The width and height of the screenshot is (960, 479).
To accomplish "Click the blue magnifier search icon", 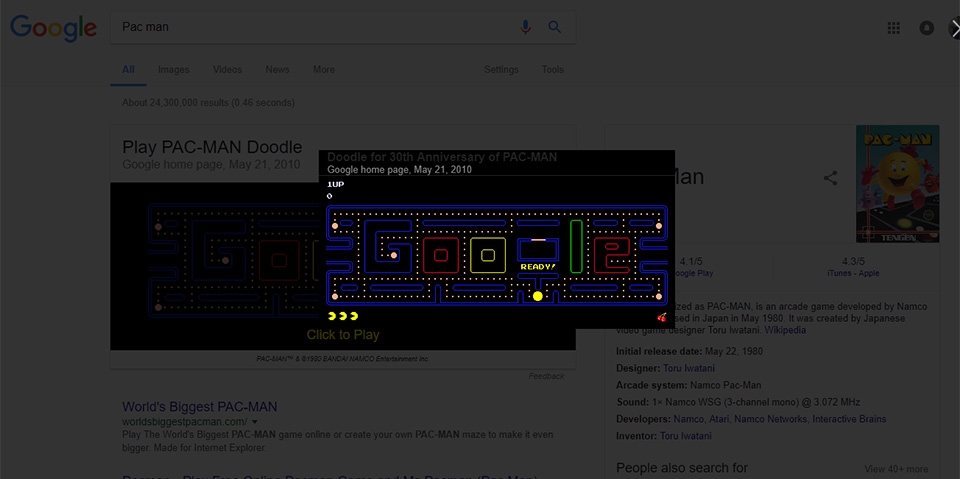I will point(555,27).
